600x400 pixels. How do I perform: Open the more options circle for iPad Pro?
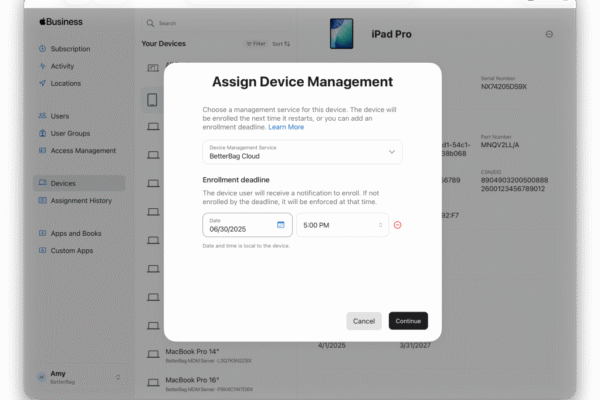click(549, 34)
